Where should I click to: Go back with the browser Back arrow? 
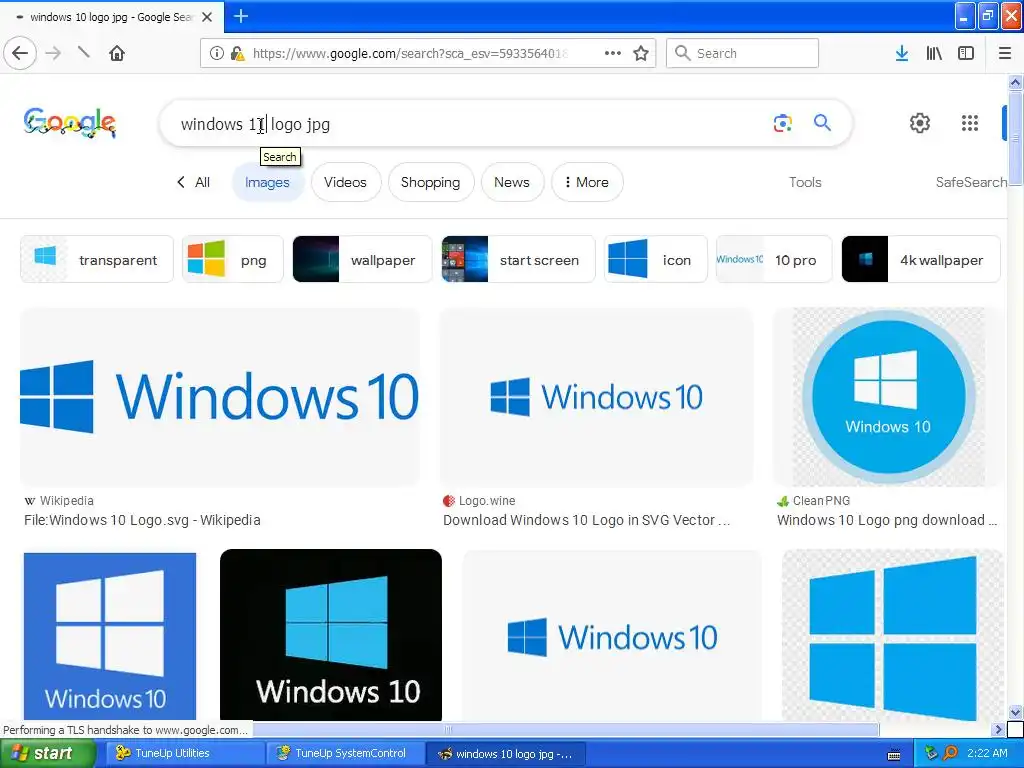[x=20, y=53]
